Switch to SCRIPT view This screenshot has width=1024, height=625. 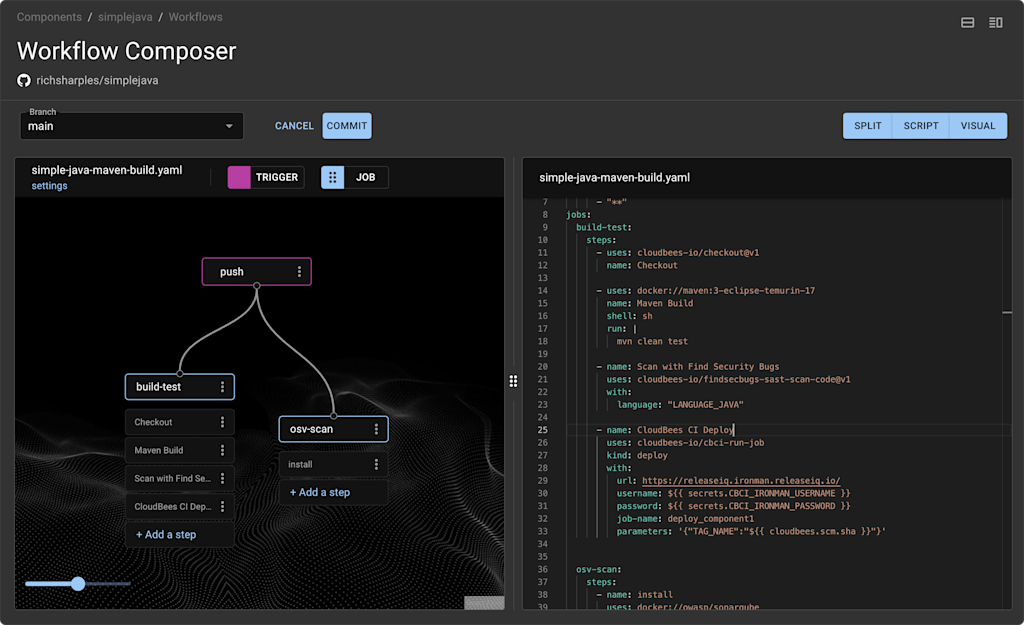click(921, 126)
